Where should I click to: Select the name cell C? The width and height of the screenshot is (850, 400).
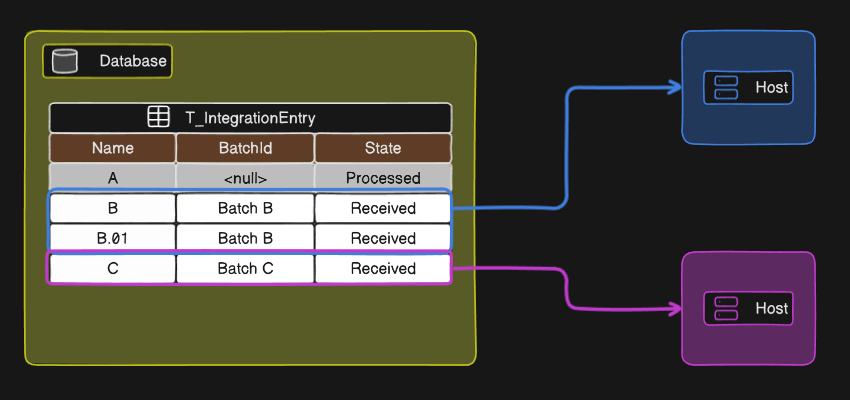[113, 268]
